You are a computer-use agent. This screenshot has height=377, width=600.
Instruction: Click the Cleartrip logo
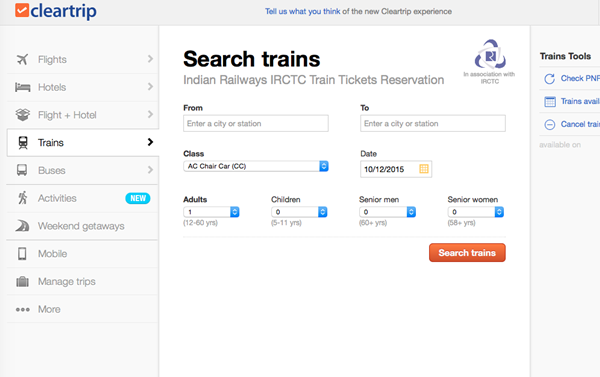56,11
